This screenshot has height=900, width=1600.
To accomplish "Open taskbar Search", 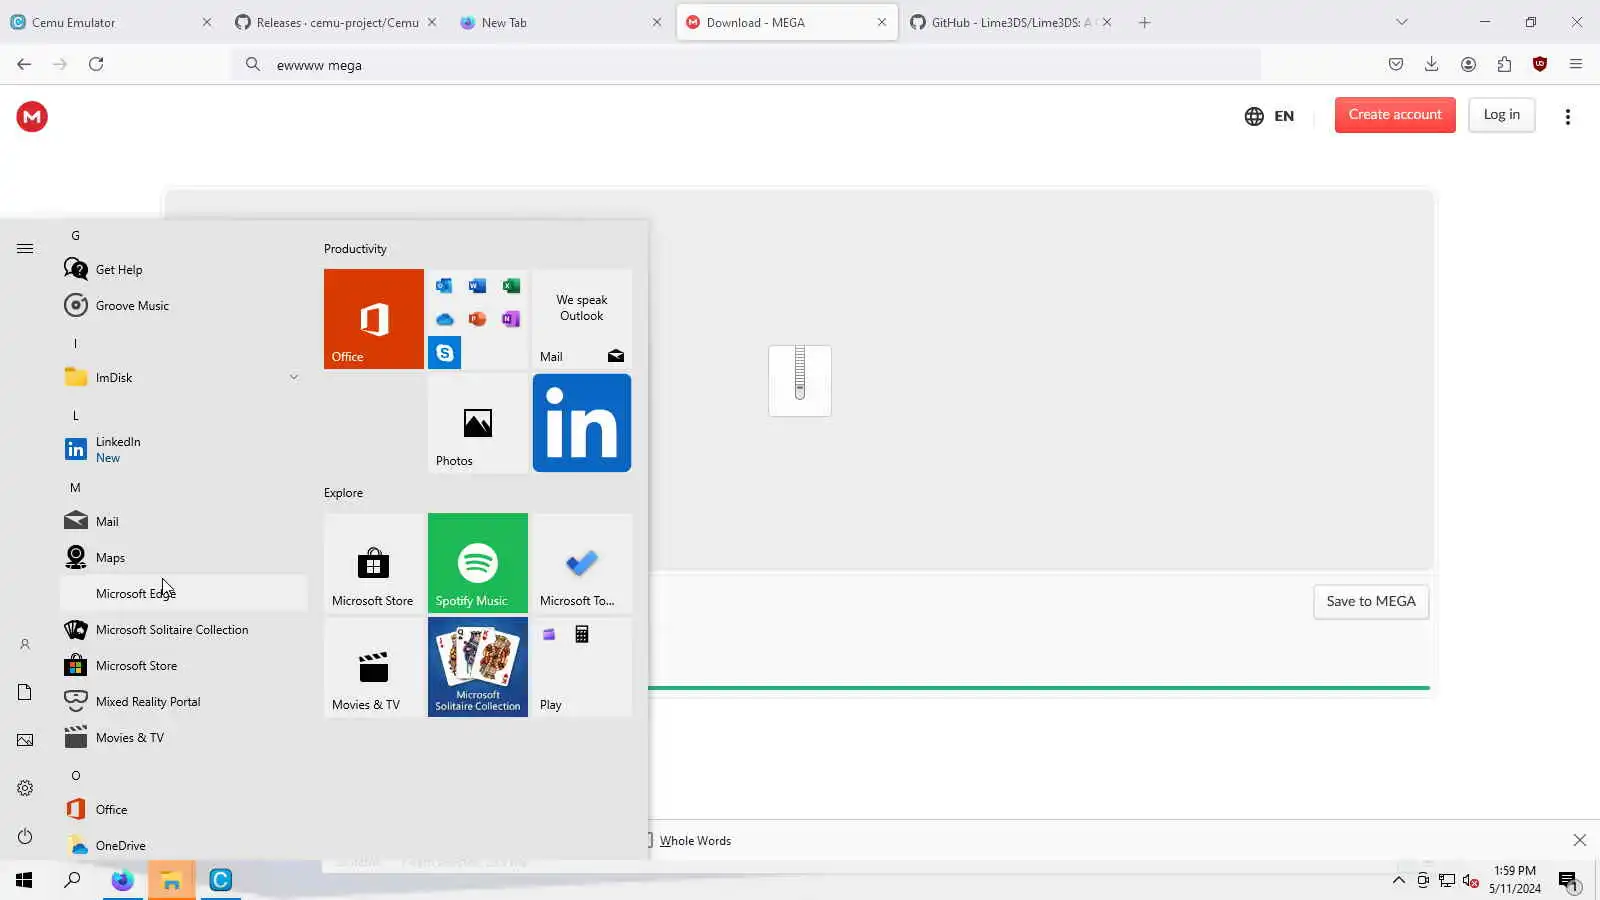I will pos(72,880).
